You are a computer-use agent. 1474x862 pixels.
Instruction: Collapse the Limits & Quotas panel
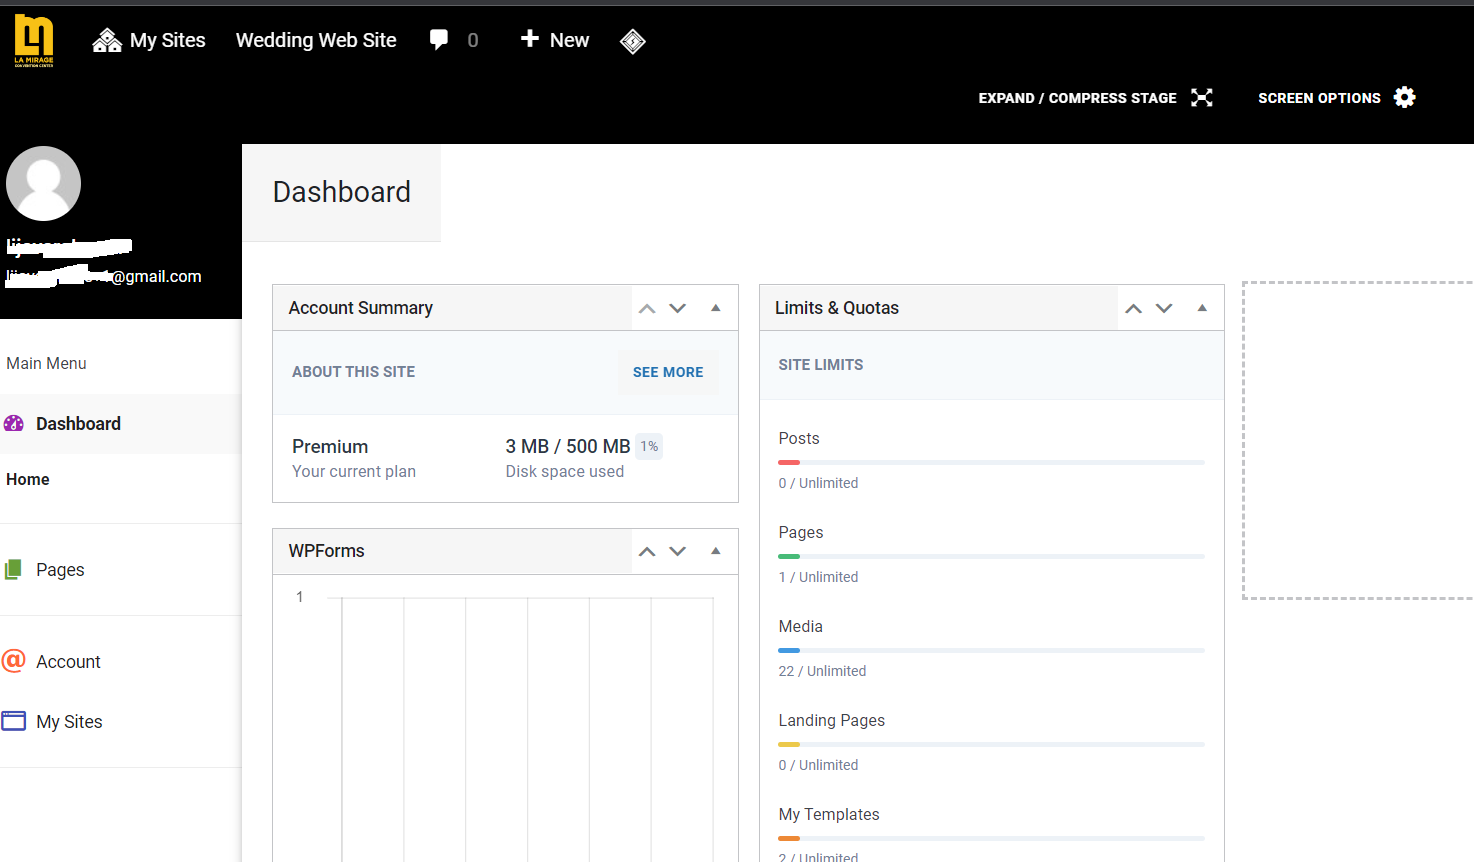tap(1202, 308)
